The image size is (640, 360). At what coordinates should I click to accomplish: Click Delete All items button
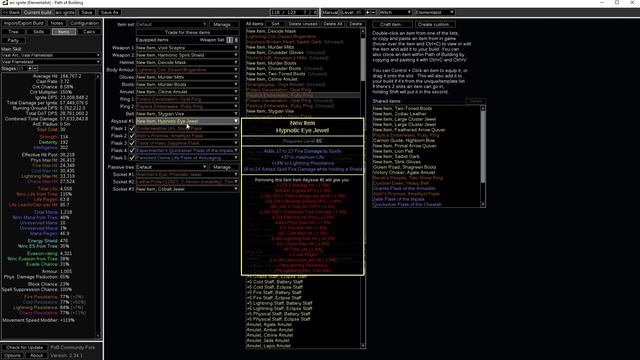point(333,24)
